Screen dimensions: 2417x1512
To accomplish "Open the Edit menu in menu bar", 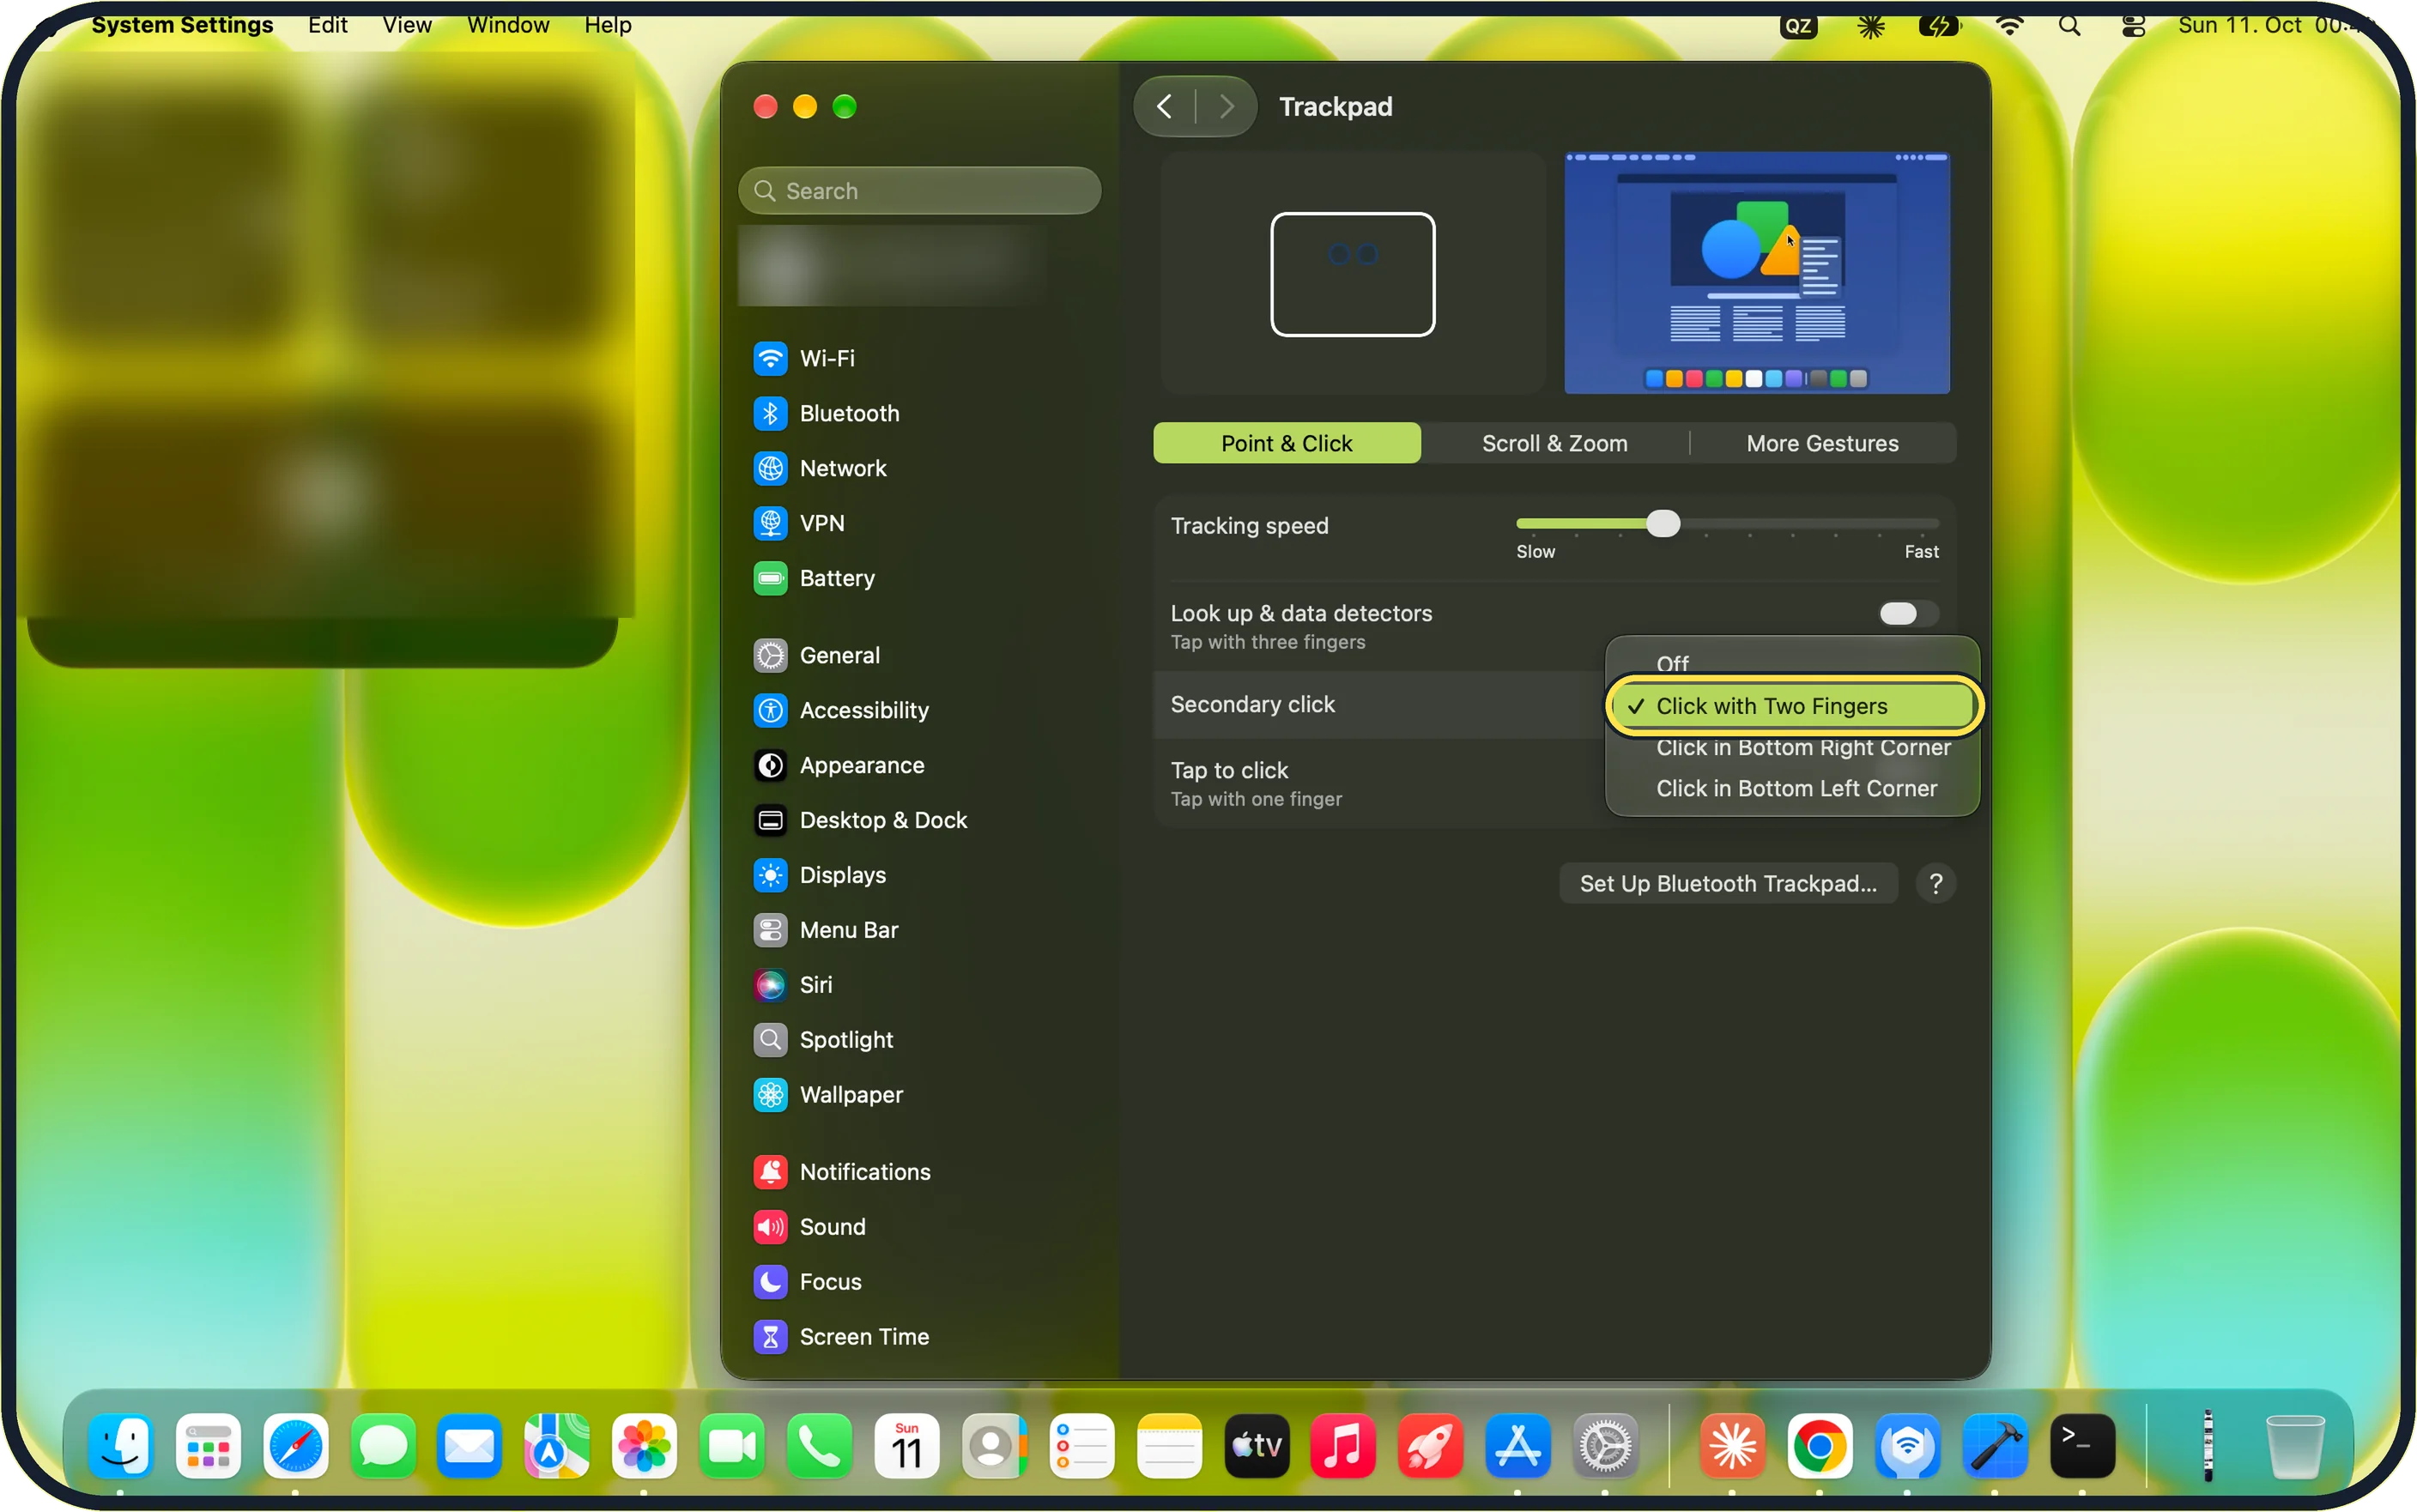I will tap(327, 25).
